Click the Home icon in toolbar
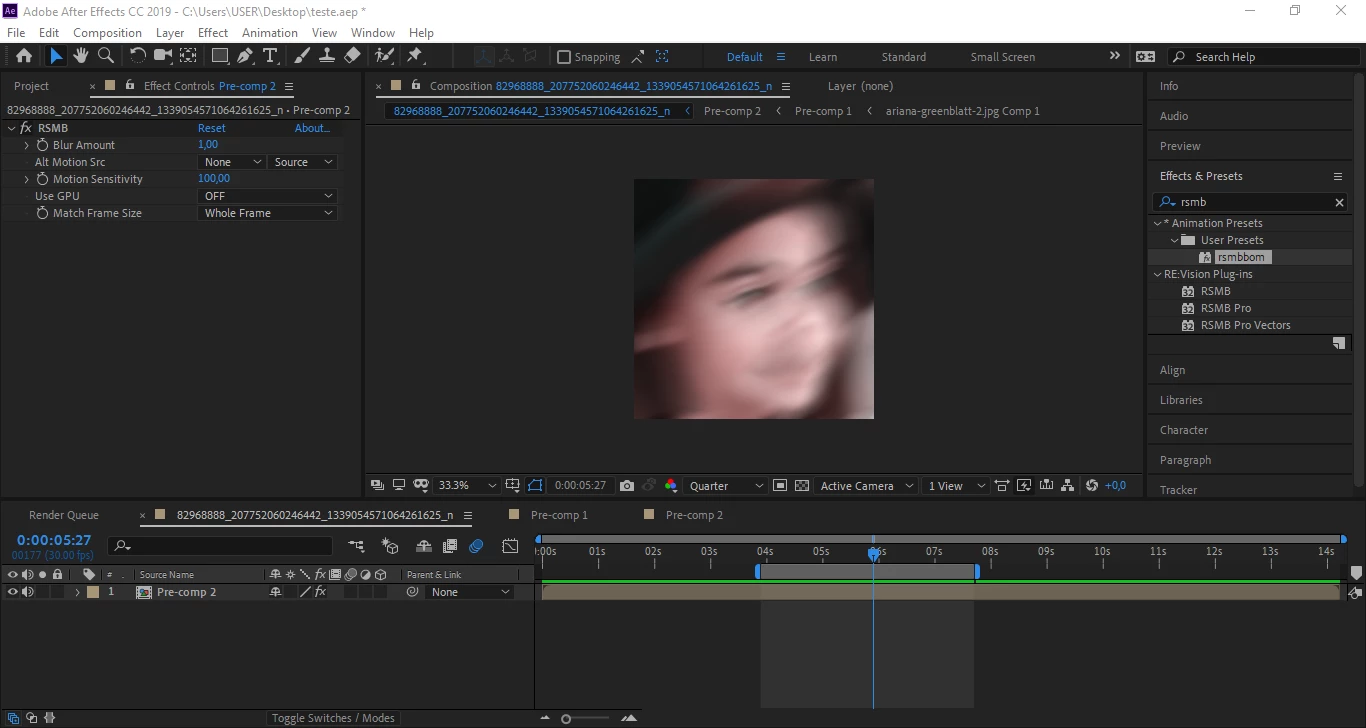 [x=24, y=56]
